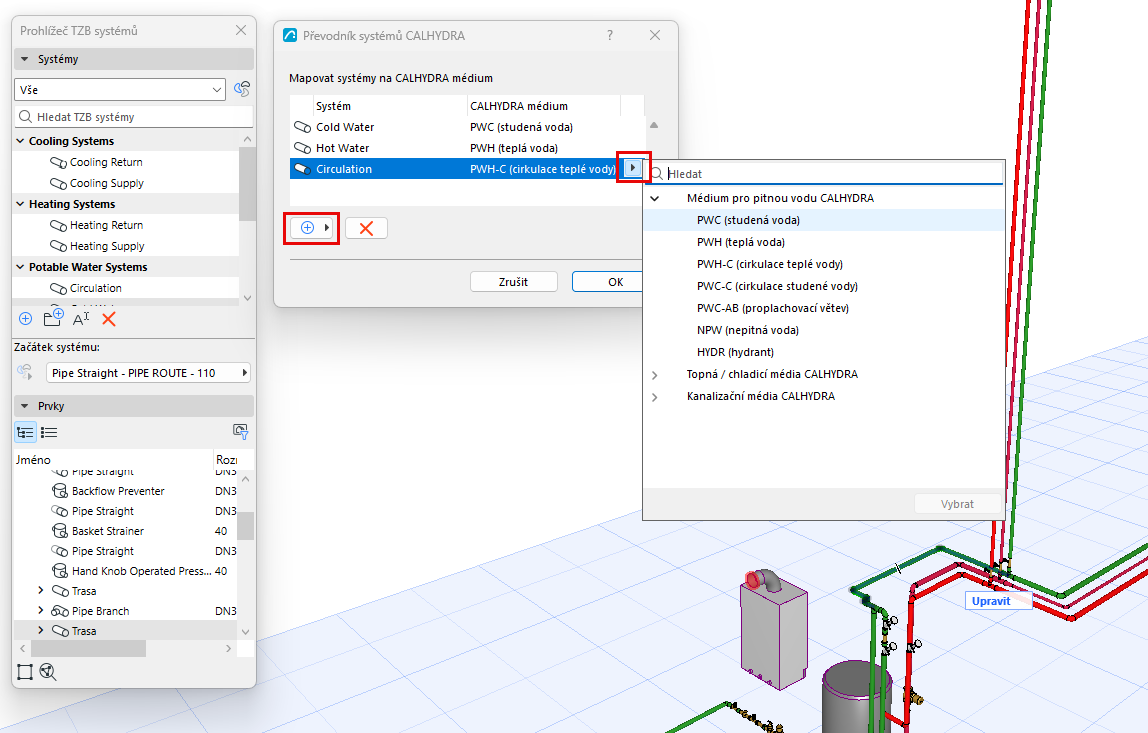Image resolution: width=1148 pixels, height=733 pixels.
Task: Select NPW (nepitná voda) option
Action: coord(748,330)
